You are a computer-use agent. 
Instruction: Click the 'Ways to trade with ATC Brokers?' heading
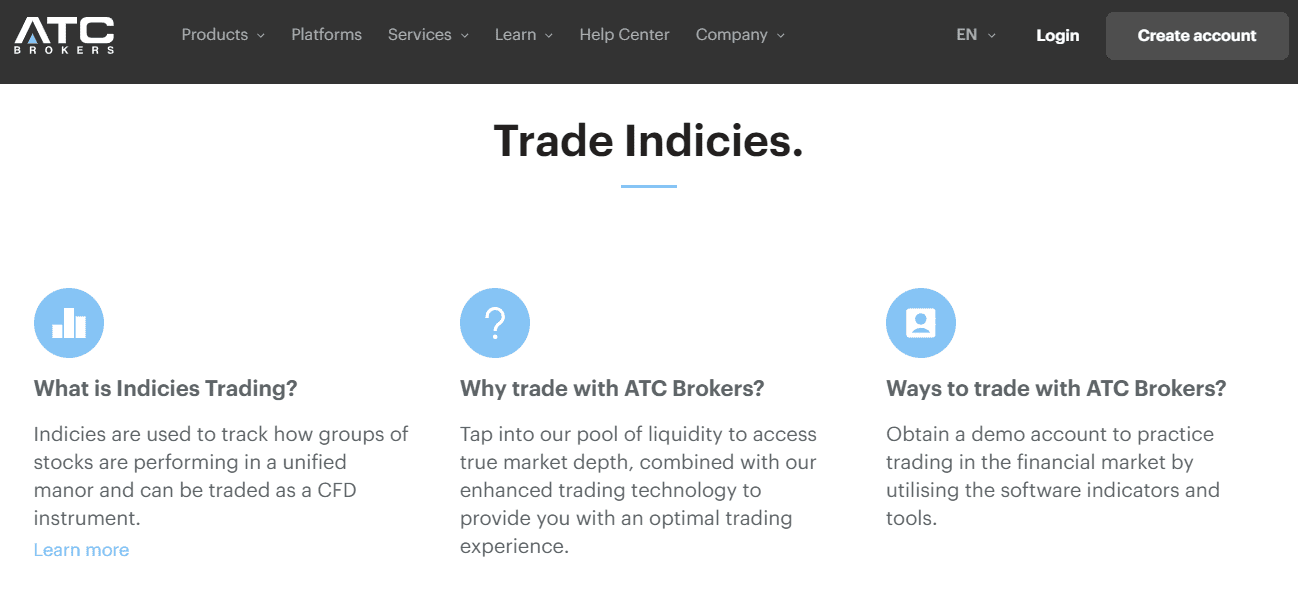(x=1056, y=388)
